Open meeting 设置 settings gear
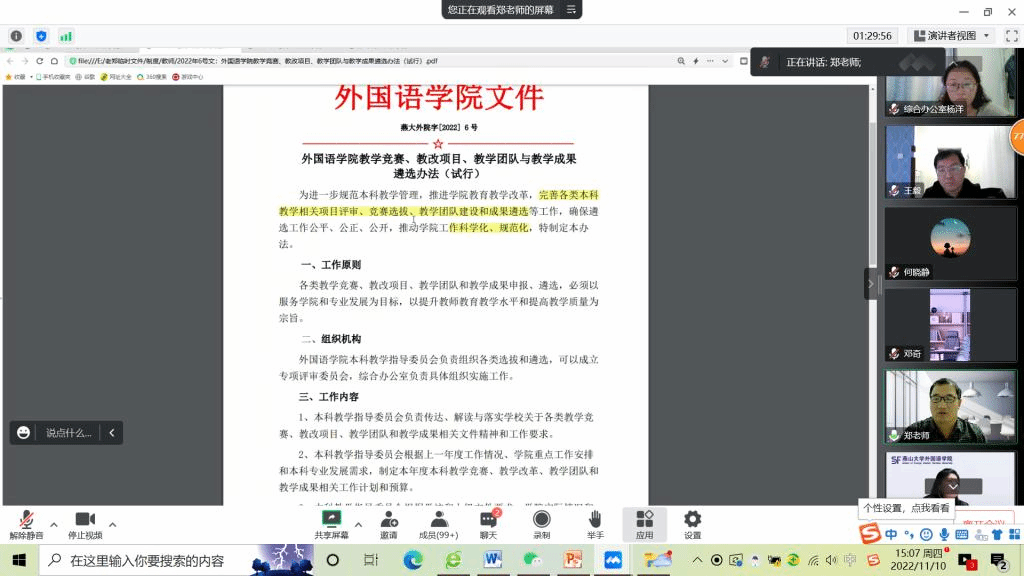This screenshot has width=1024, height=576. 692,519
